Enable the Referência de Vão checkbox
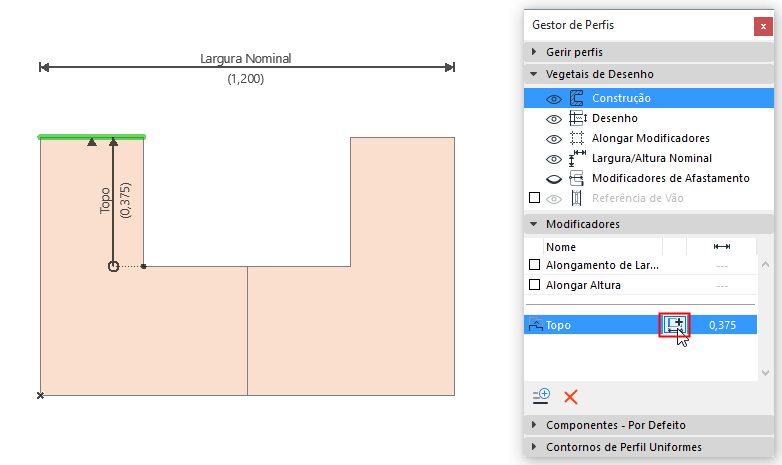The image size is (782, 465). click(534, 198)
